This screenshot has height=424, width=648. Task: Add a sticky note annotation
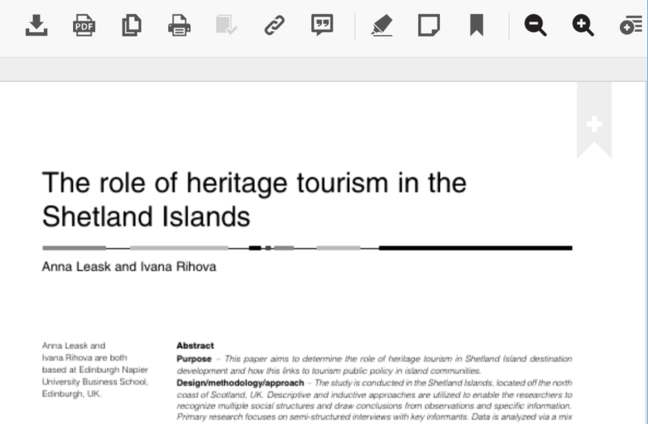(x=428, y=25)
